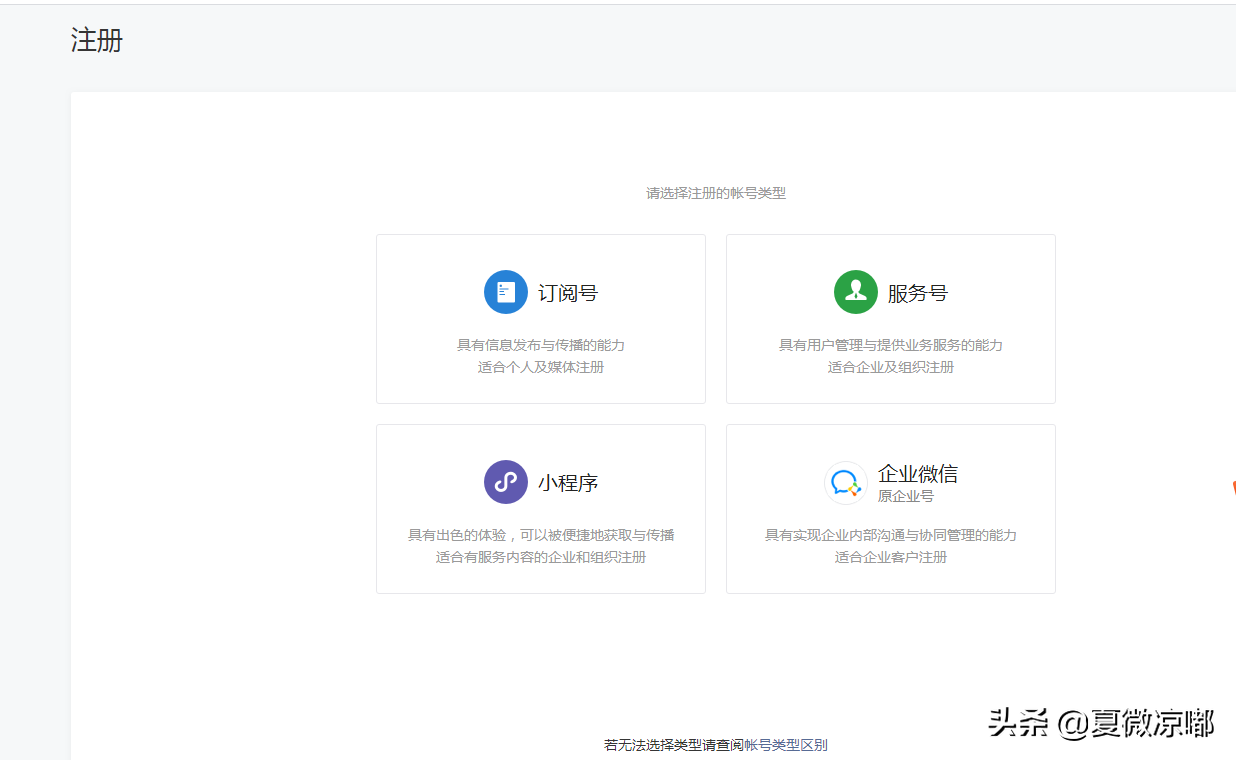
Task: Click the 企业微信 (Enterprise WeChat) chat bubble icon
Action: [846, 481]
